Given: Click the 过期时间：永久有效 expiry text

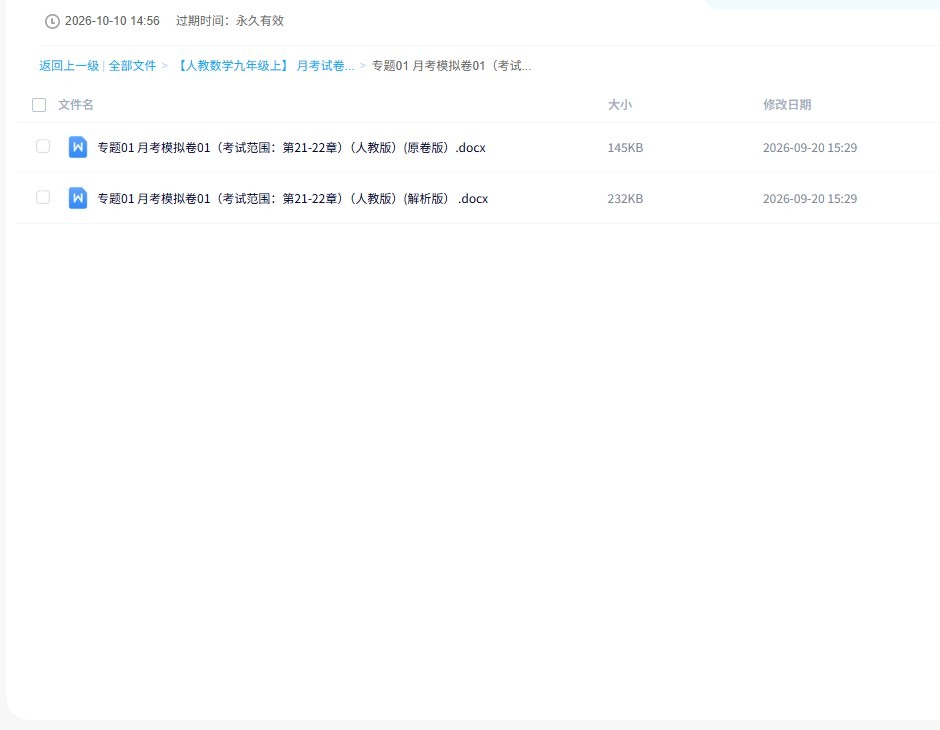Looking at the screenshot, I should coord(230,21).
